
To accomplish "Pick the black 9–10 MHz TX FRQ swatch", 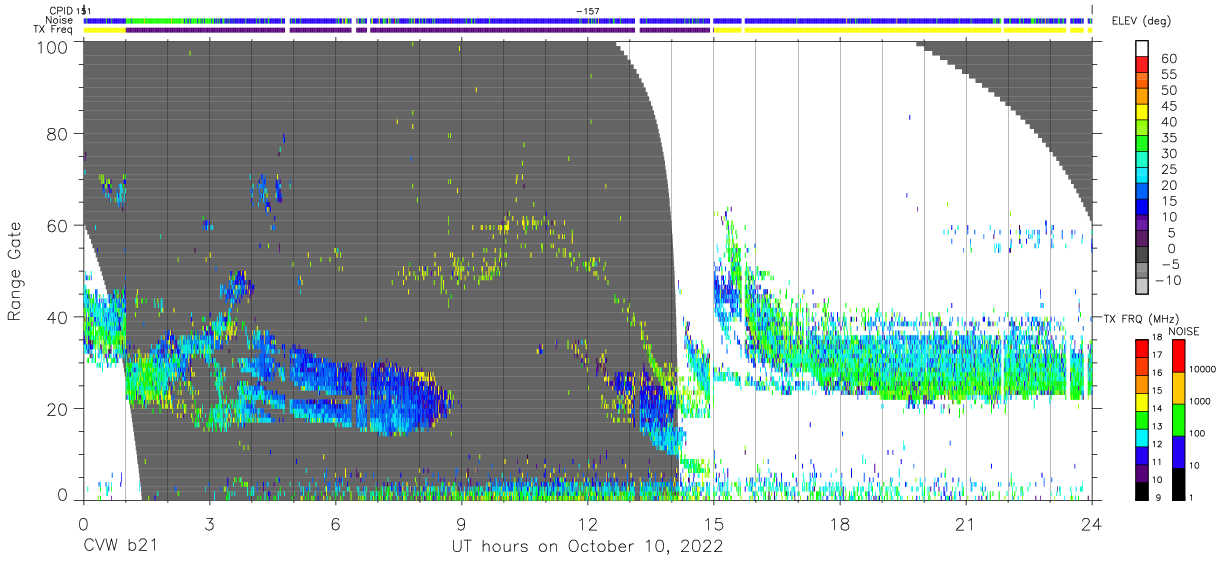I will click(1143, 490).
